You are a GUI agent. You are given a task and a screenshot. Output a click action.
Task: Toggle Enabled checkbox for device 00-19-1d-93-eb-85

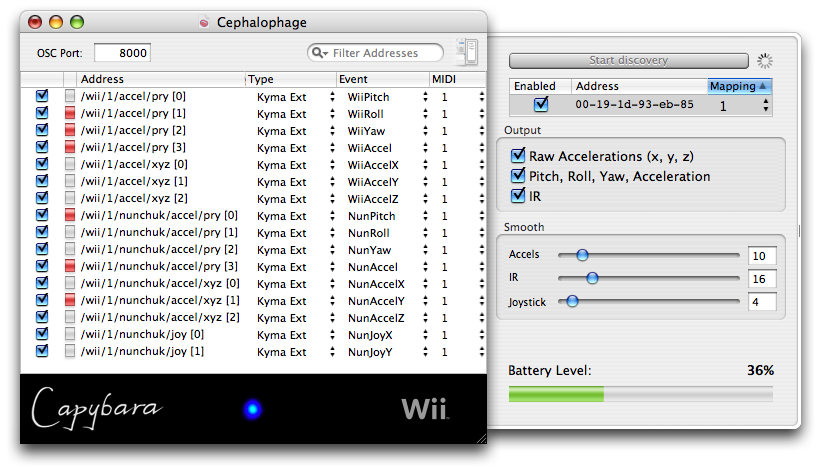click(x=540, y=104)
